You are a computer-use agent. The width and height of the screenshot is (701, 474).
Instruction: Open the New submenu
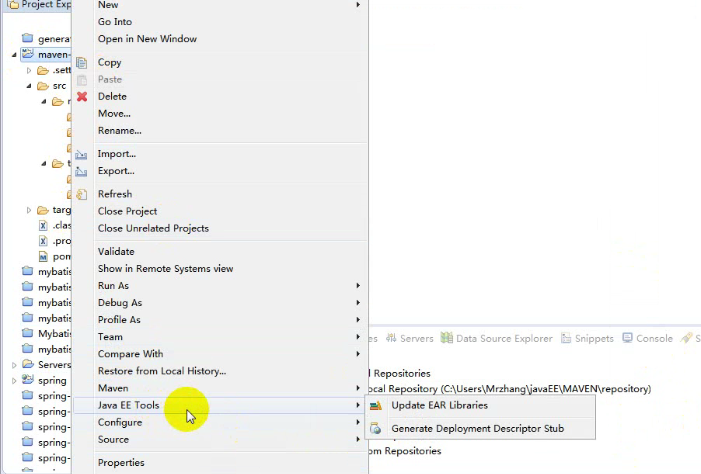(x=220, y=5)
